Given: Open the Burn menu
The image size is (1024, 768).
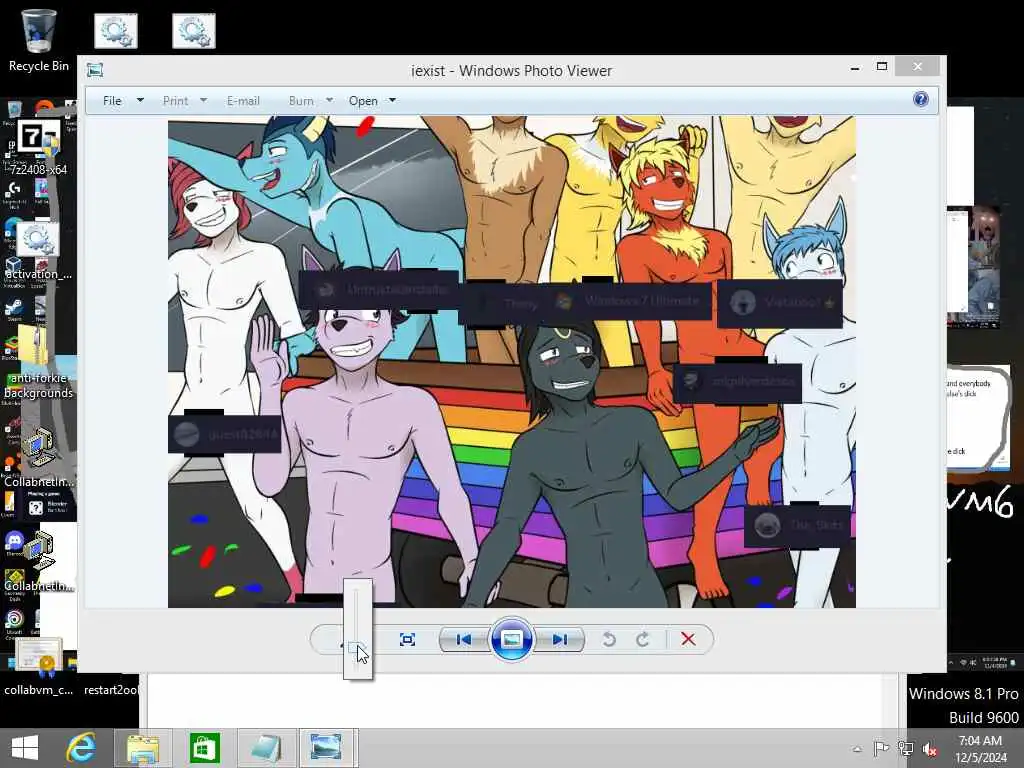Looking at the screenshot, I should (301, 101).
